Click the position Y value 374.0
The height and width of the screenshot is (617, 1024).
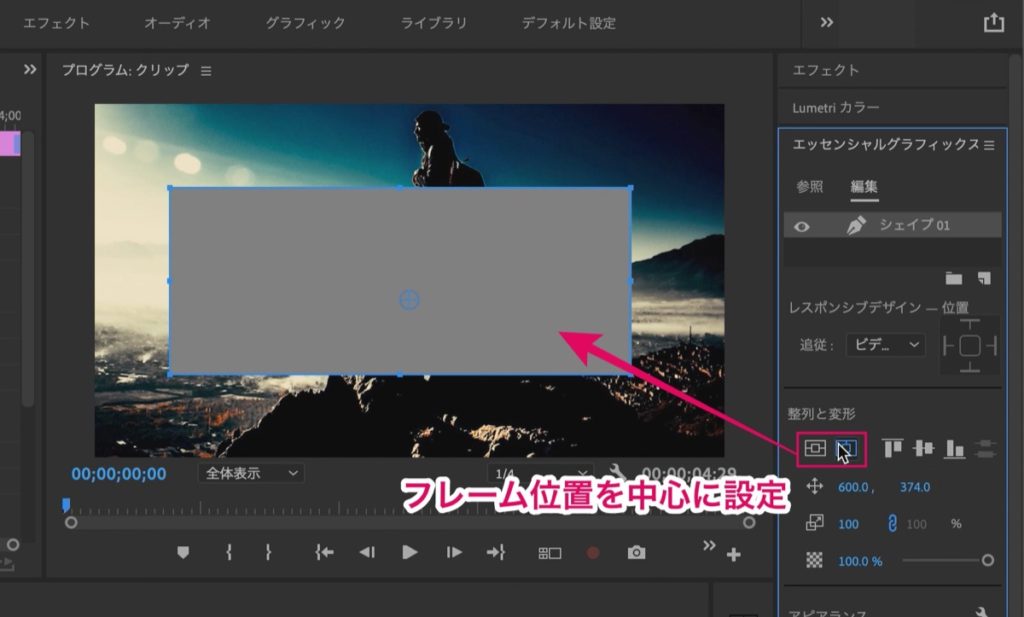pos(915,487)
